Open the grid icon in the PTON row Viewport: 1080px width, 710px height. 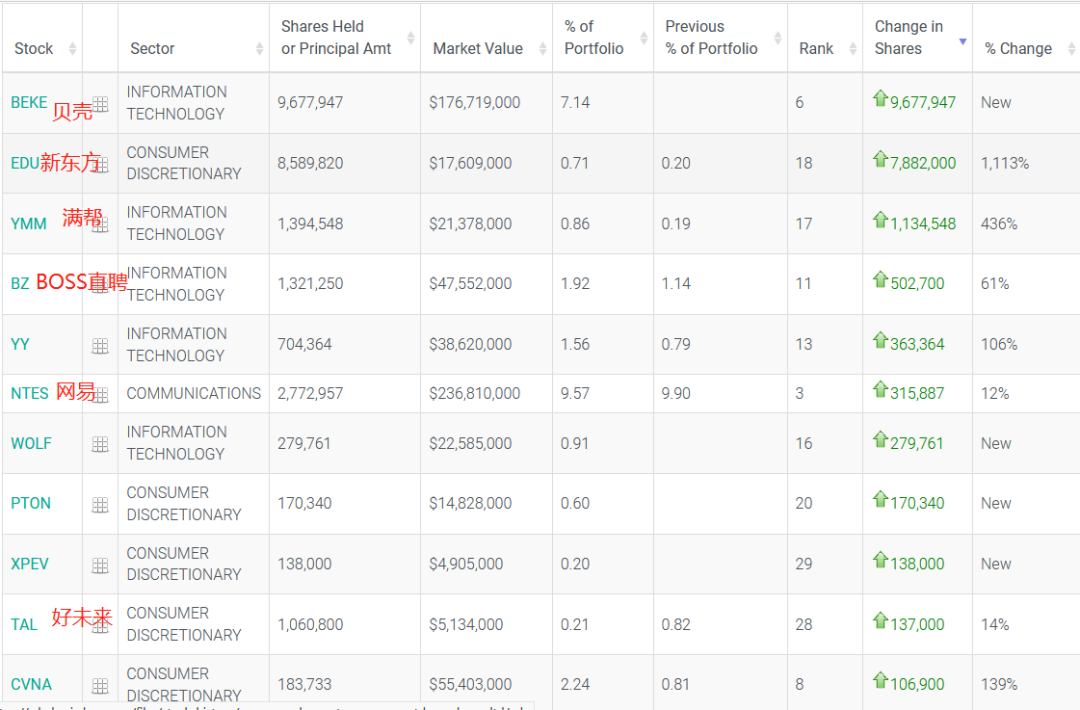pos(100,505)
